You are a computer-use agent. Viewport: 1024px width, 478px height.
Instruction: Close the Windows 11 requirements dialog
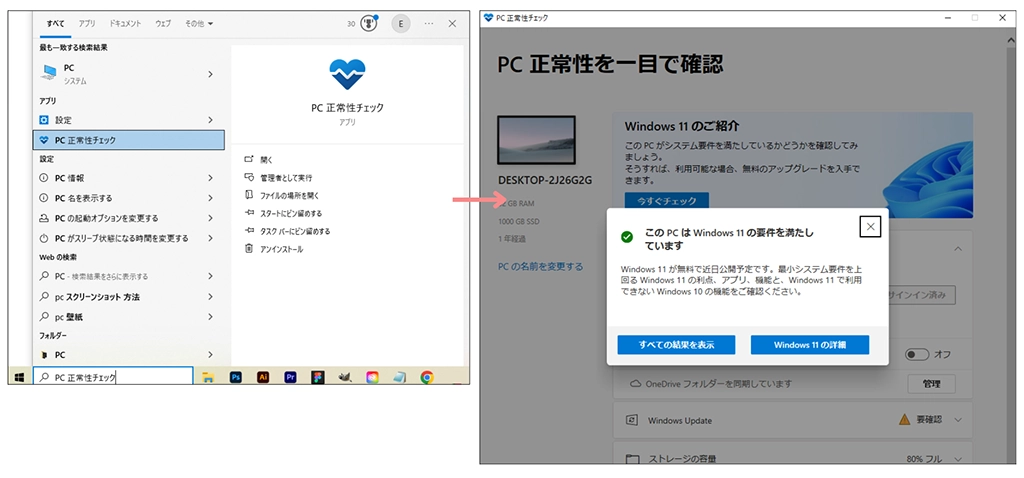pos(870,227)
